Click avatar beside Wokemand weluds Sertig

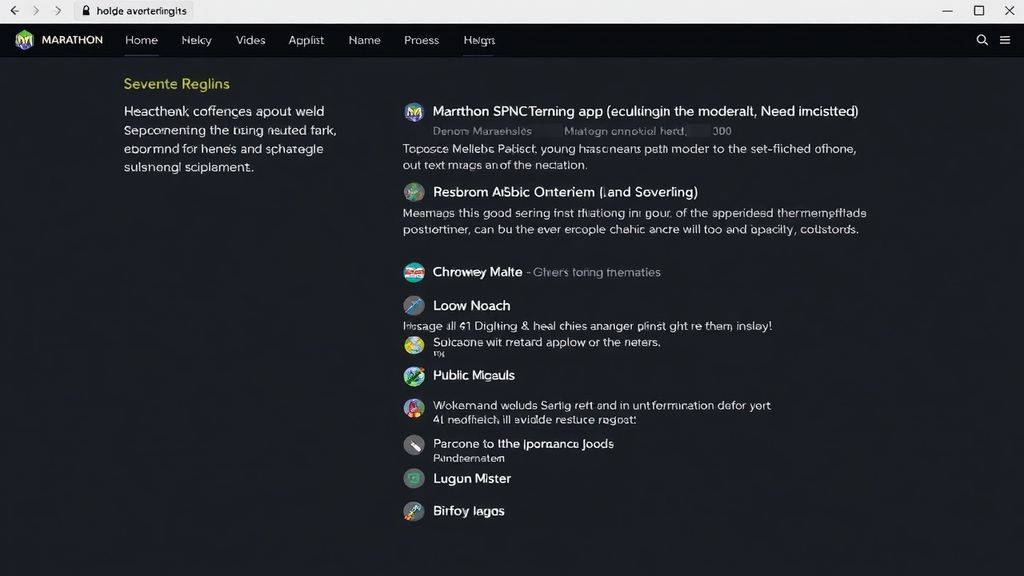(413, 408)
